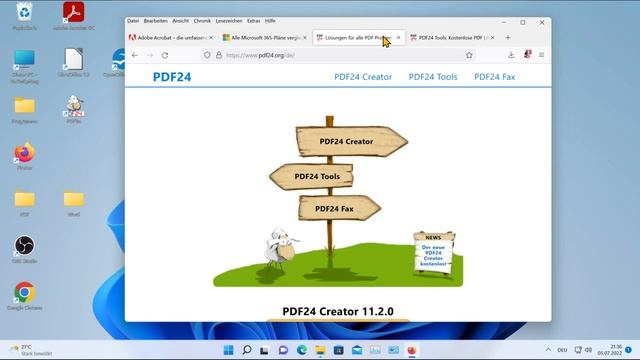The height and width of the screenshot is (360, 640).
Task: Click the DEU language indicator in the taskbar
Action: [x=562, y=350]
